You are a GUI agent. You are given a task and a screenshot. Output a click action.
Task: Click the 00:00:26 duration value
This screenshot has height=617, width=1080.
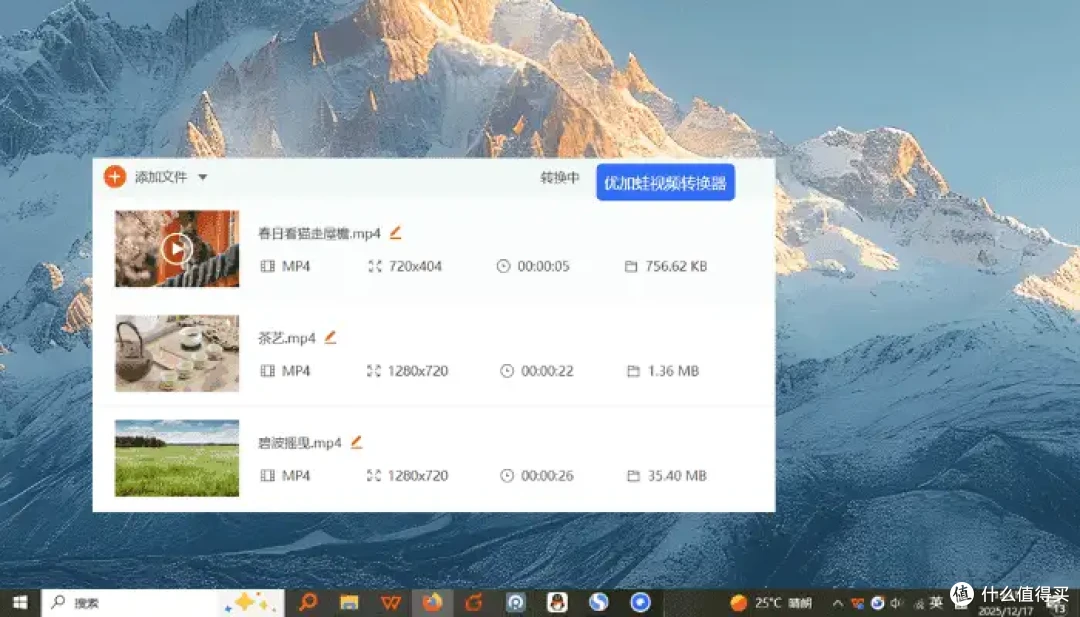pyautogui.click(x=547, y=475)
